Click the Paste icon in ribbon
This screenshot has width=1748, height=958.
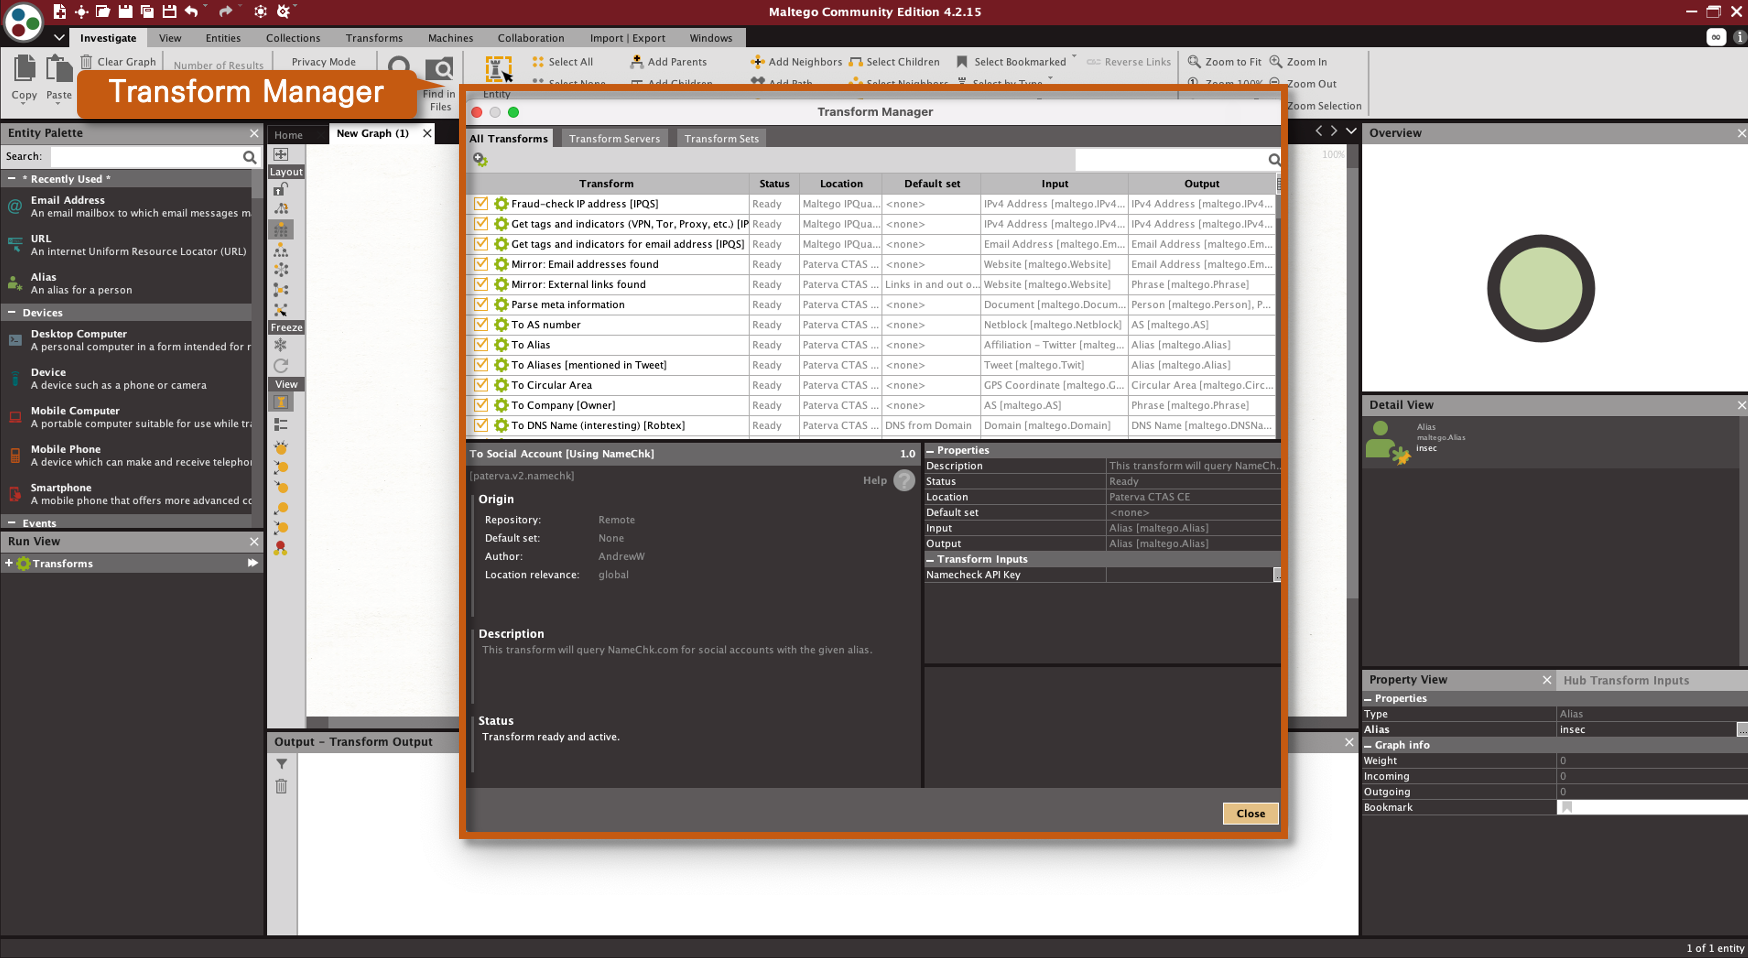pyautogui.click(x=59, y=69)
